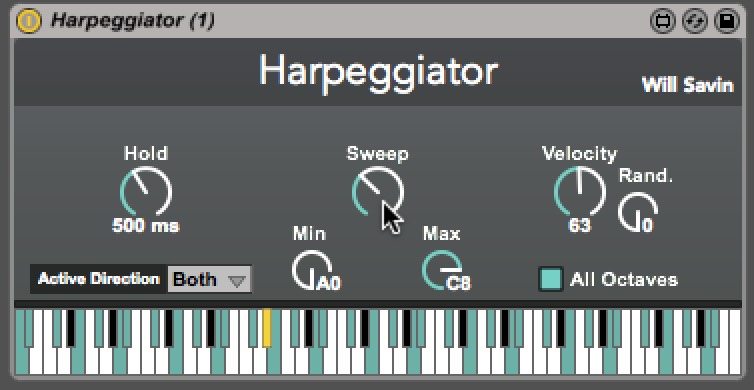Click the C8 maximum note value
This screenshot has height=390, width=754.
tap(458, 283)
